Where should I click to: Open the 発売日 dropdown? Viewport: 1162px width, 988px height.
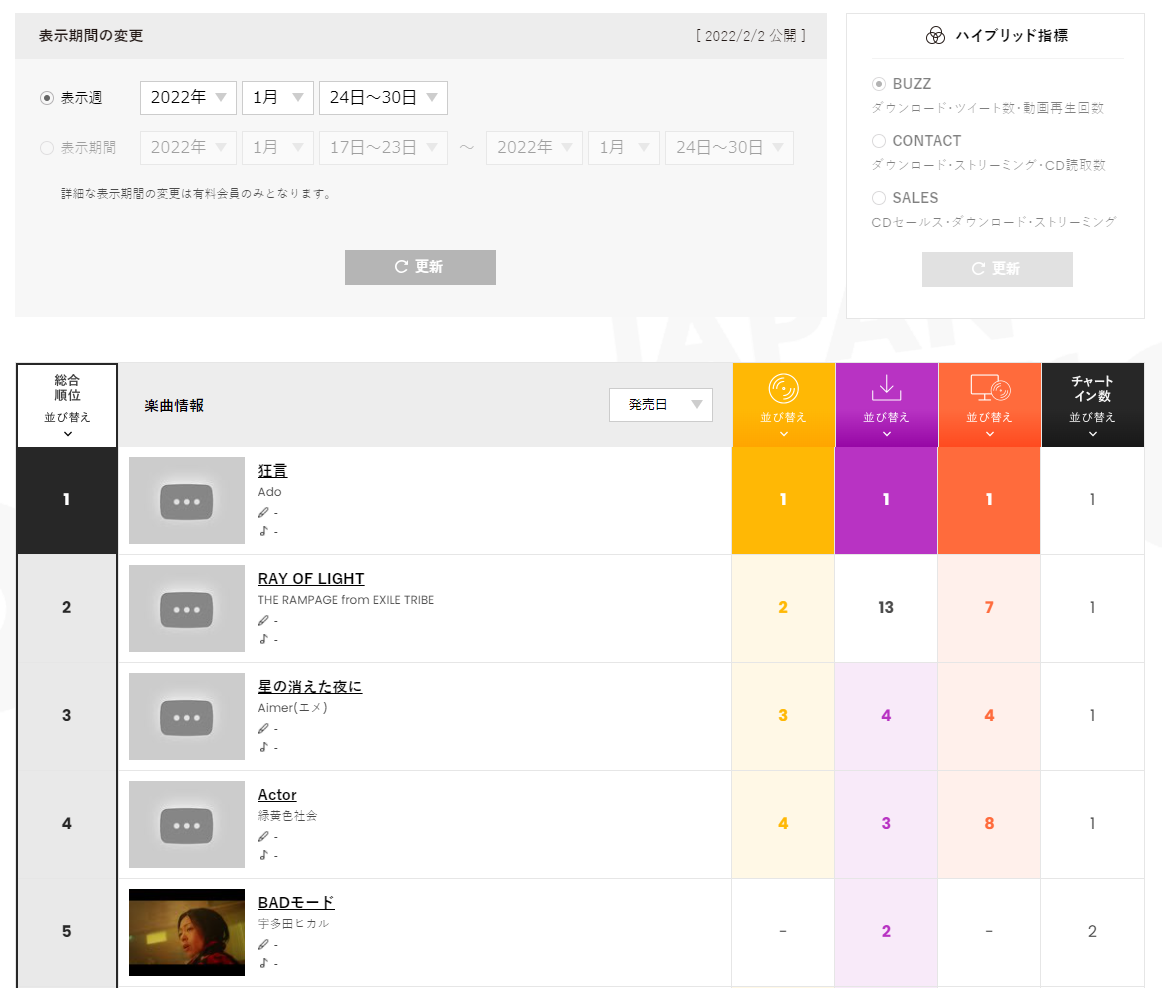click(x=661, y=405)
